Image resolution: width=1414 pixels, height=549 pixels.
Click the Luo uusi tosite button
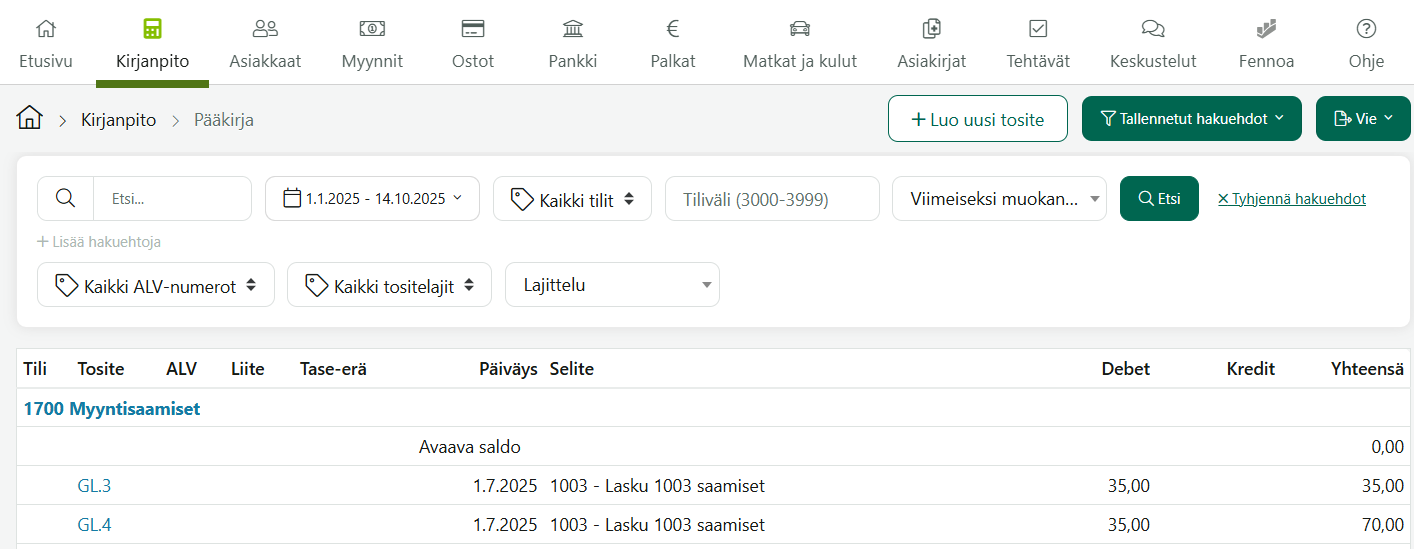pos(978,119)
